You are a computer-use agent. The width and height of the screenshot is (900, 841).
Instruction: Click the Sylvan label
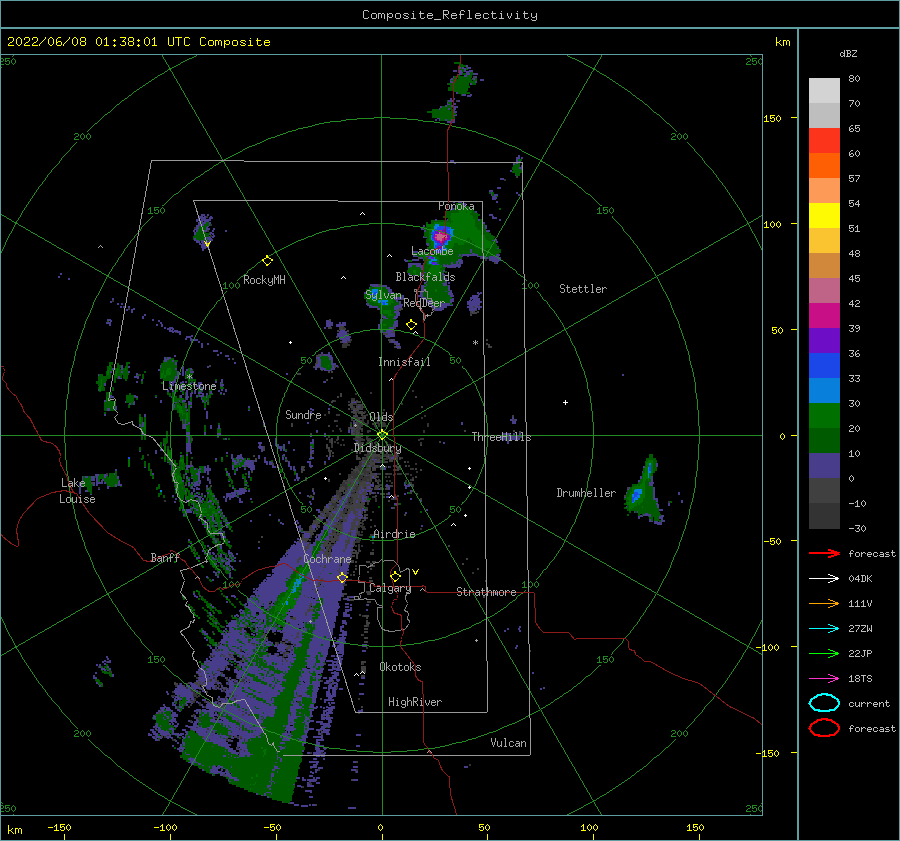click(x=383, y=295)
